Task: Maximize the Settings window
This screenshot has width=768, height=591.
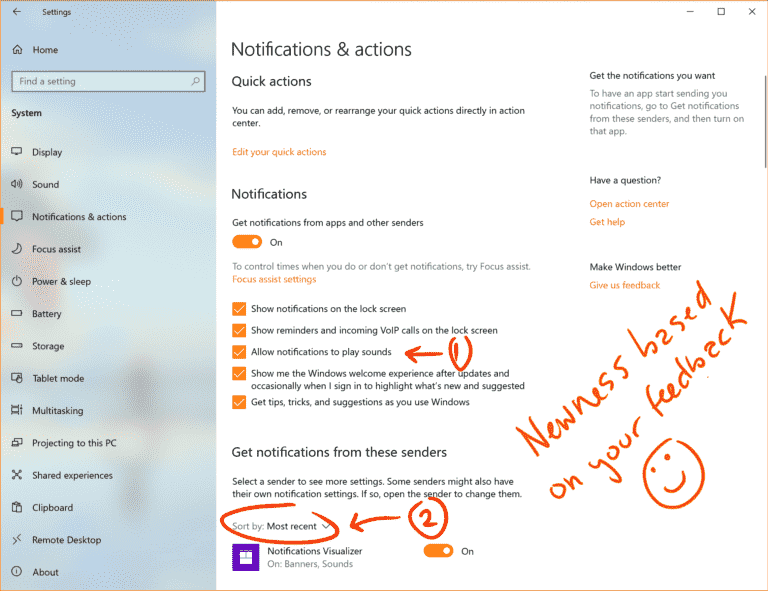Action: [x=721, y=11]
